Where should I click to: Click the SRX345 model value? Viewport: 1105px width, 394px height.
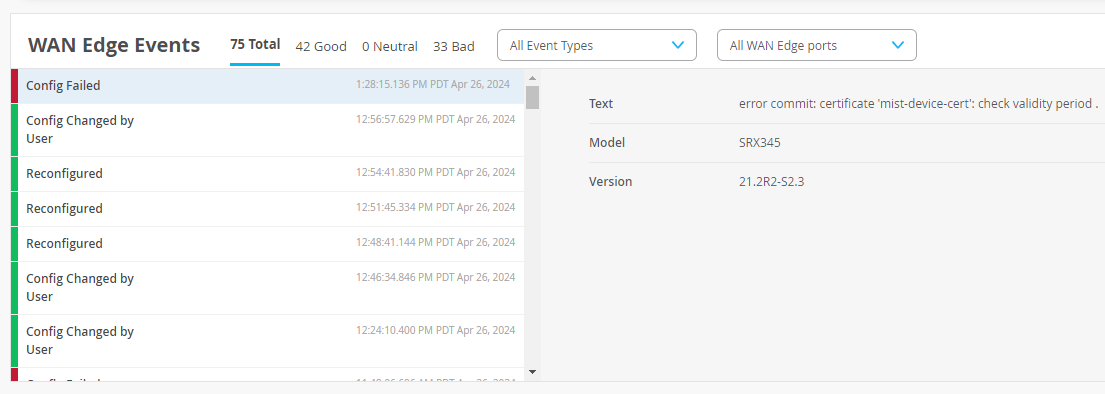(760, 142)
